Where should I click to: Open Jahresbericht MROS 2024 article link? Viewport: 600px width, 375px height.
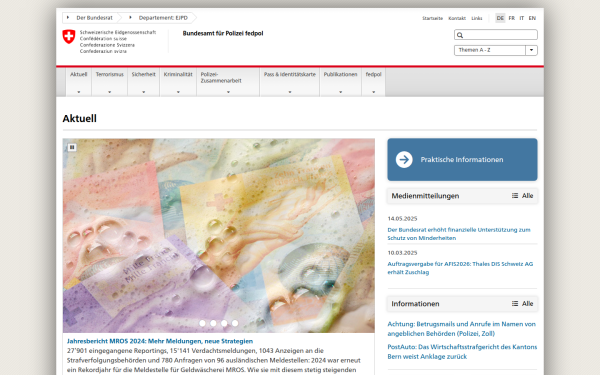click(x=160, y=341)
